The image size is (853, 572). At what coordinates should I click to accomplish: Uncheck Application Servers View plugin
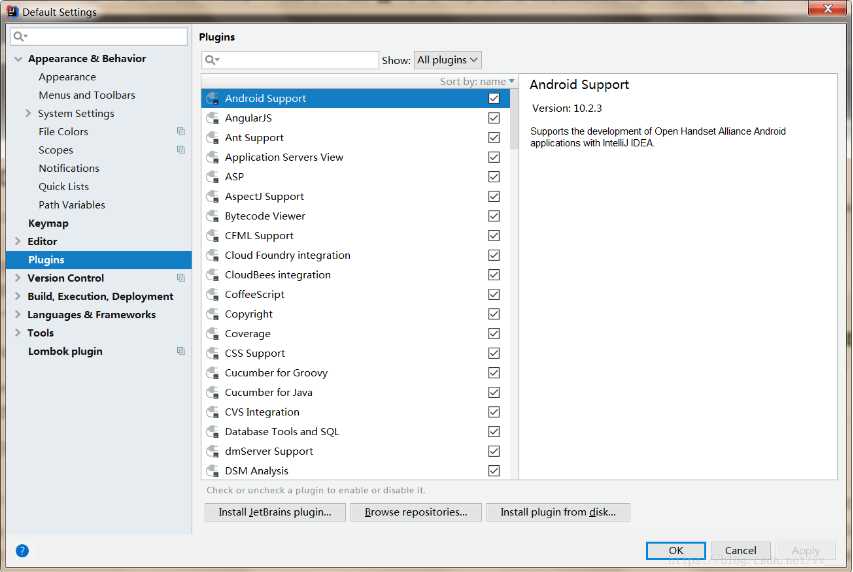494,157
